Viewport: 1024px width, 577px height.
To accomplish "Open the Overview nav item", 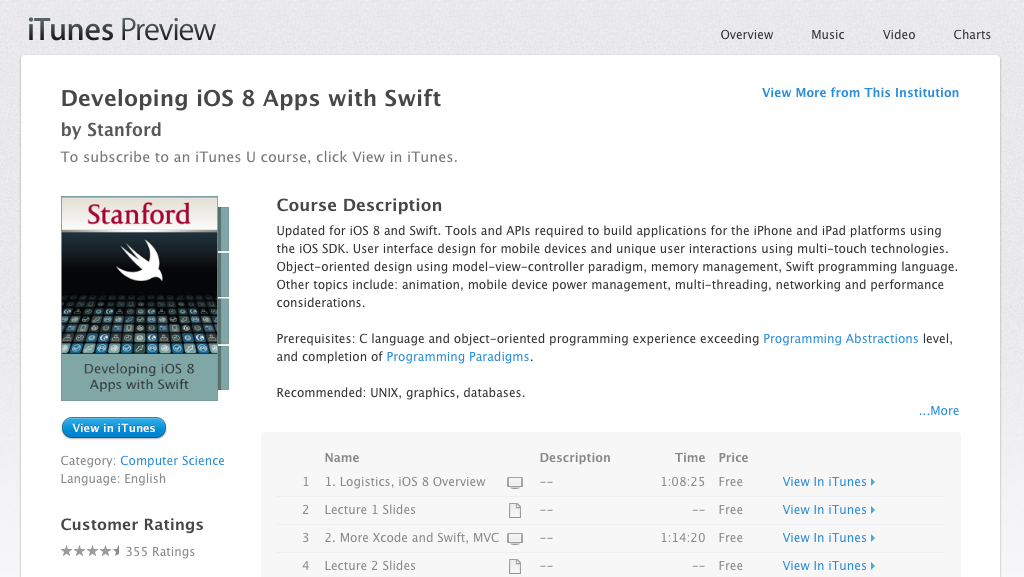I will pos(746,35).
